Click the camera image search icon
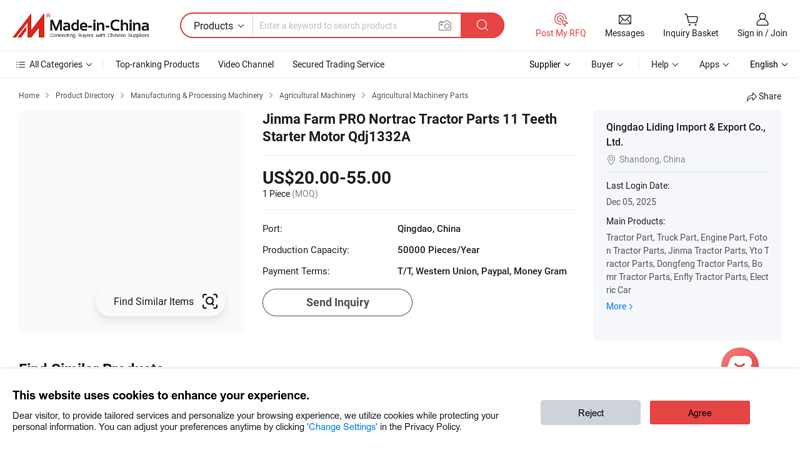 pyautogui.click(x=444, y=26)
